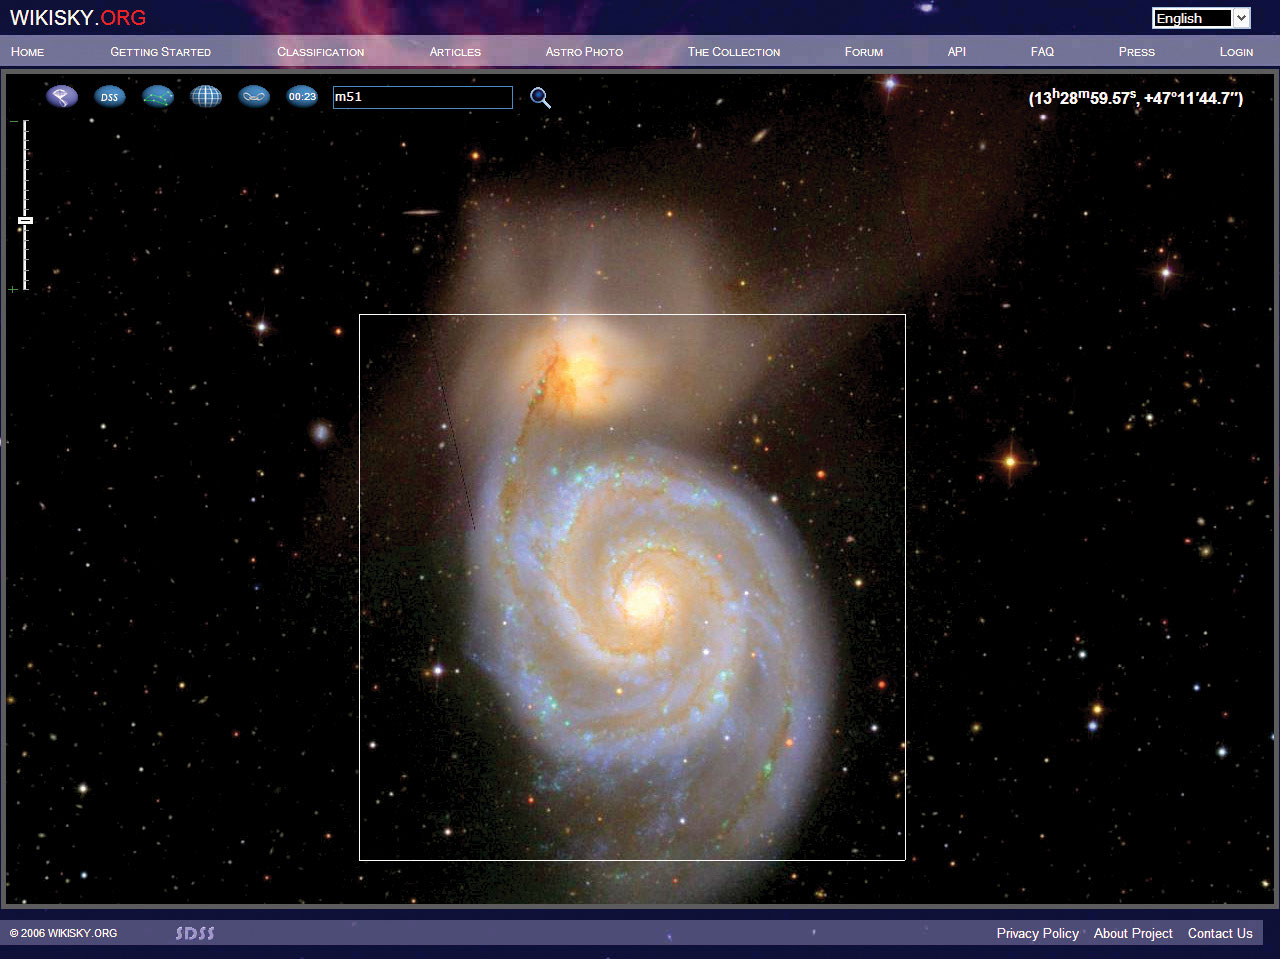Image resolution: width=1280 pixels, height=959 pixels.
Task: Toggle the constellation lines overlay icon
Action: 158,96
